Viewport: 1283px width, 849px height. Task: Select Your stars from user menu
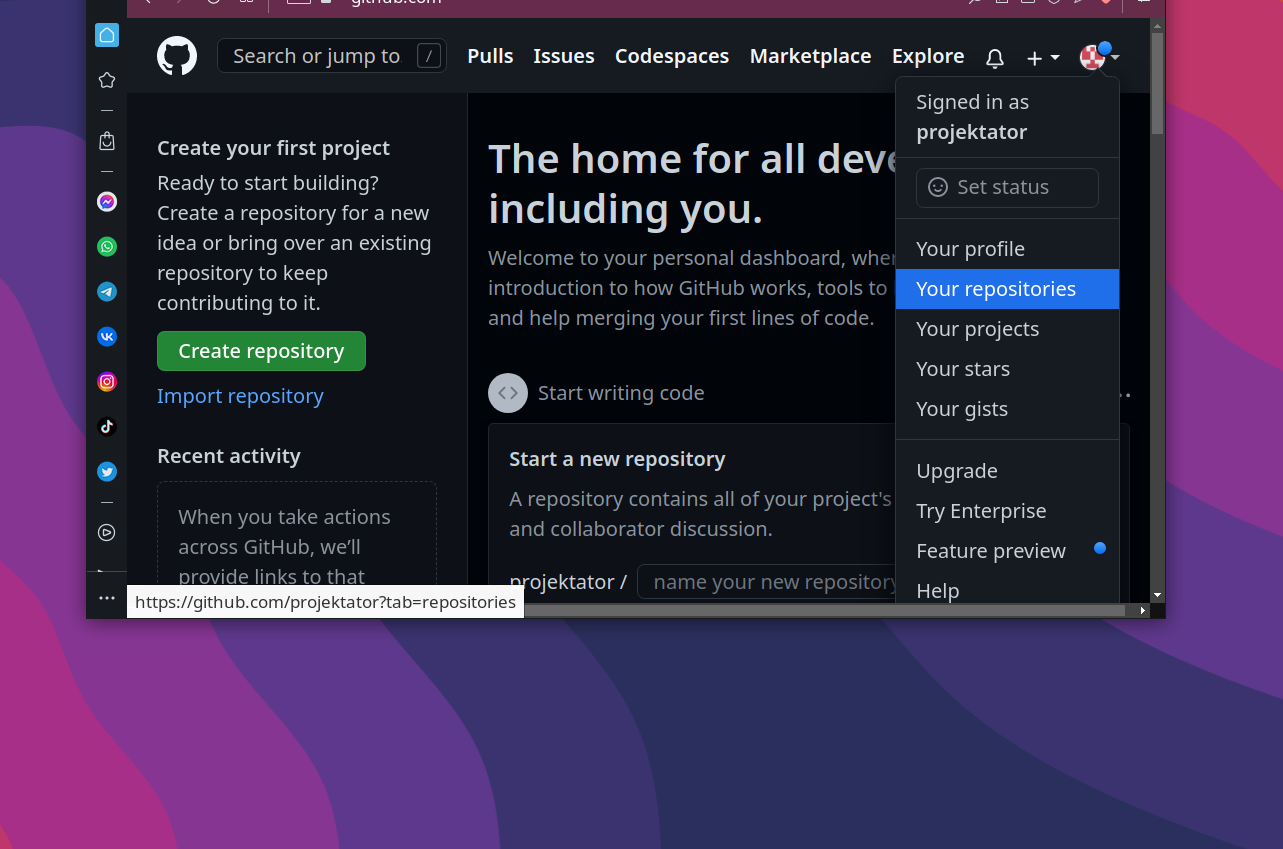[x=1007, y=369]
